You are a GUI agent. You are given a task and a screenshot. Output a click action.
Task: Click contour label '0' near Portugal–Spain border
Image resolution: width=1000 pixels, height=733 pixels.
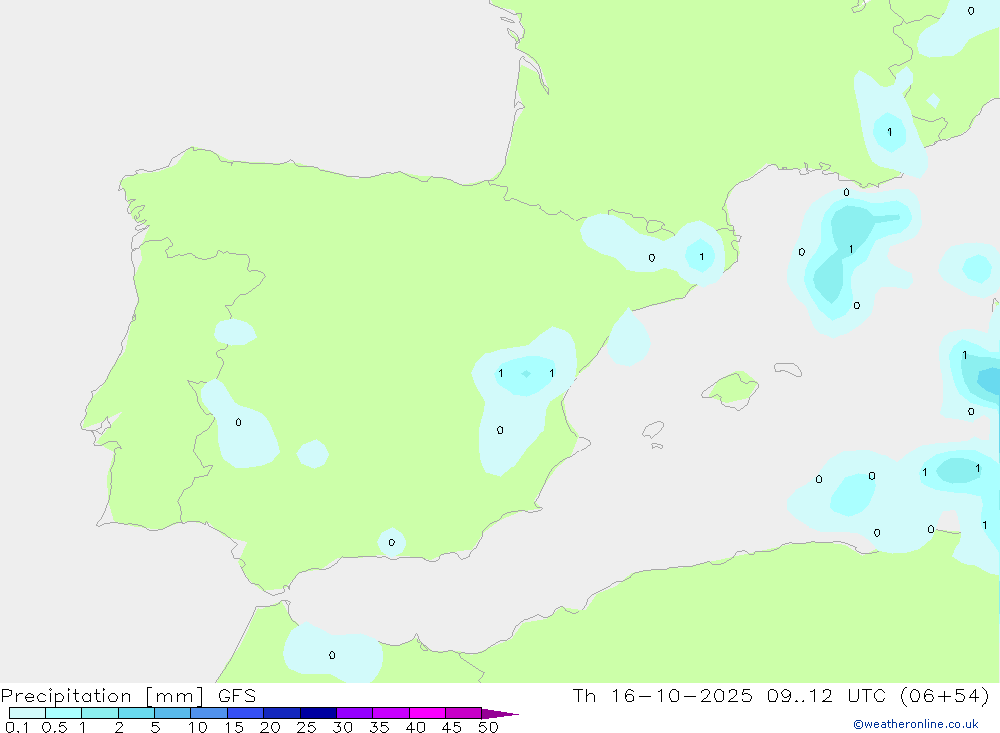click(x=239, y=422)
